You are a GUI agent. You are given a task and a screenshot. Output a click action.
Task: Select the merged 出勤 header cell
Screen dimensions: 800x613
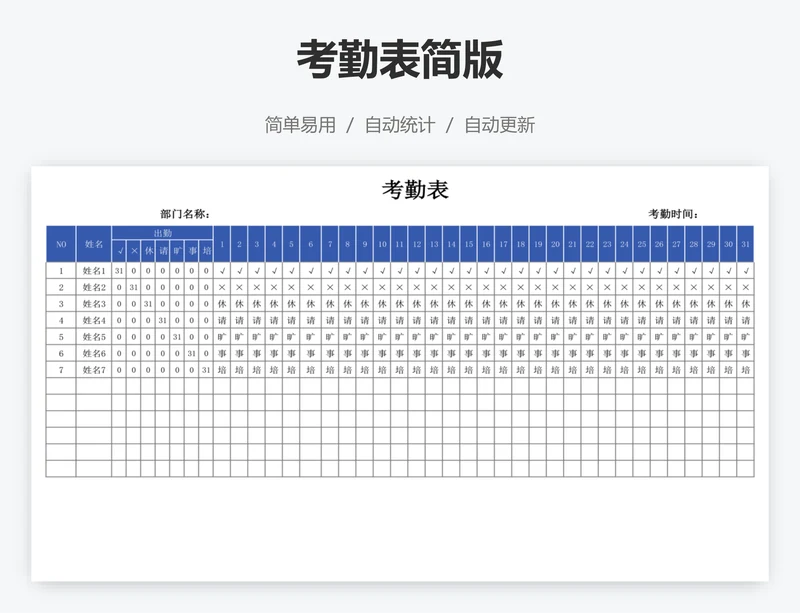[x=163, y=233]
